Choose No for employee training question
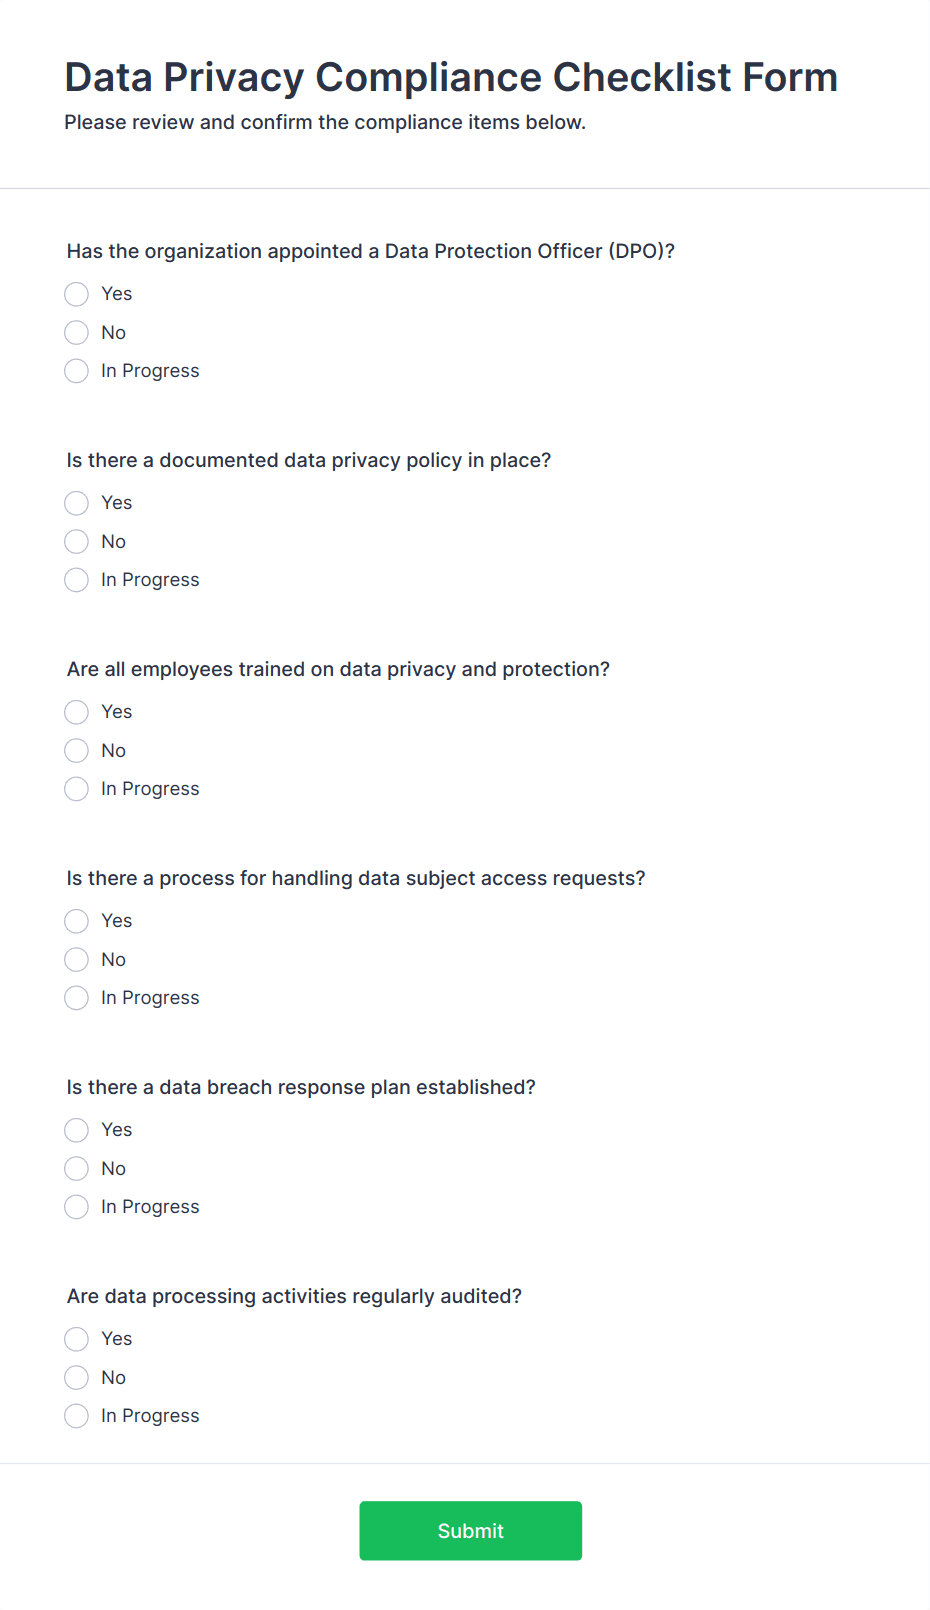930x1610 pixels. coord(76,750)
